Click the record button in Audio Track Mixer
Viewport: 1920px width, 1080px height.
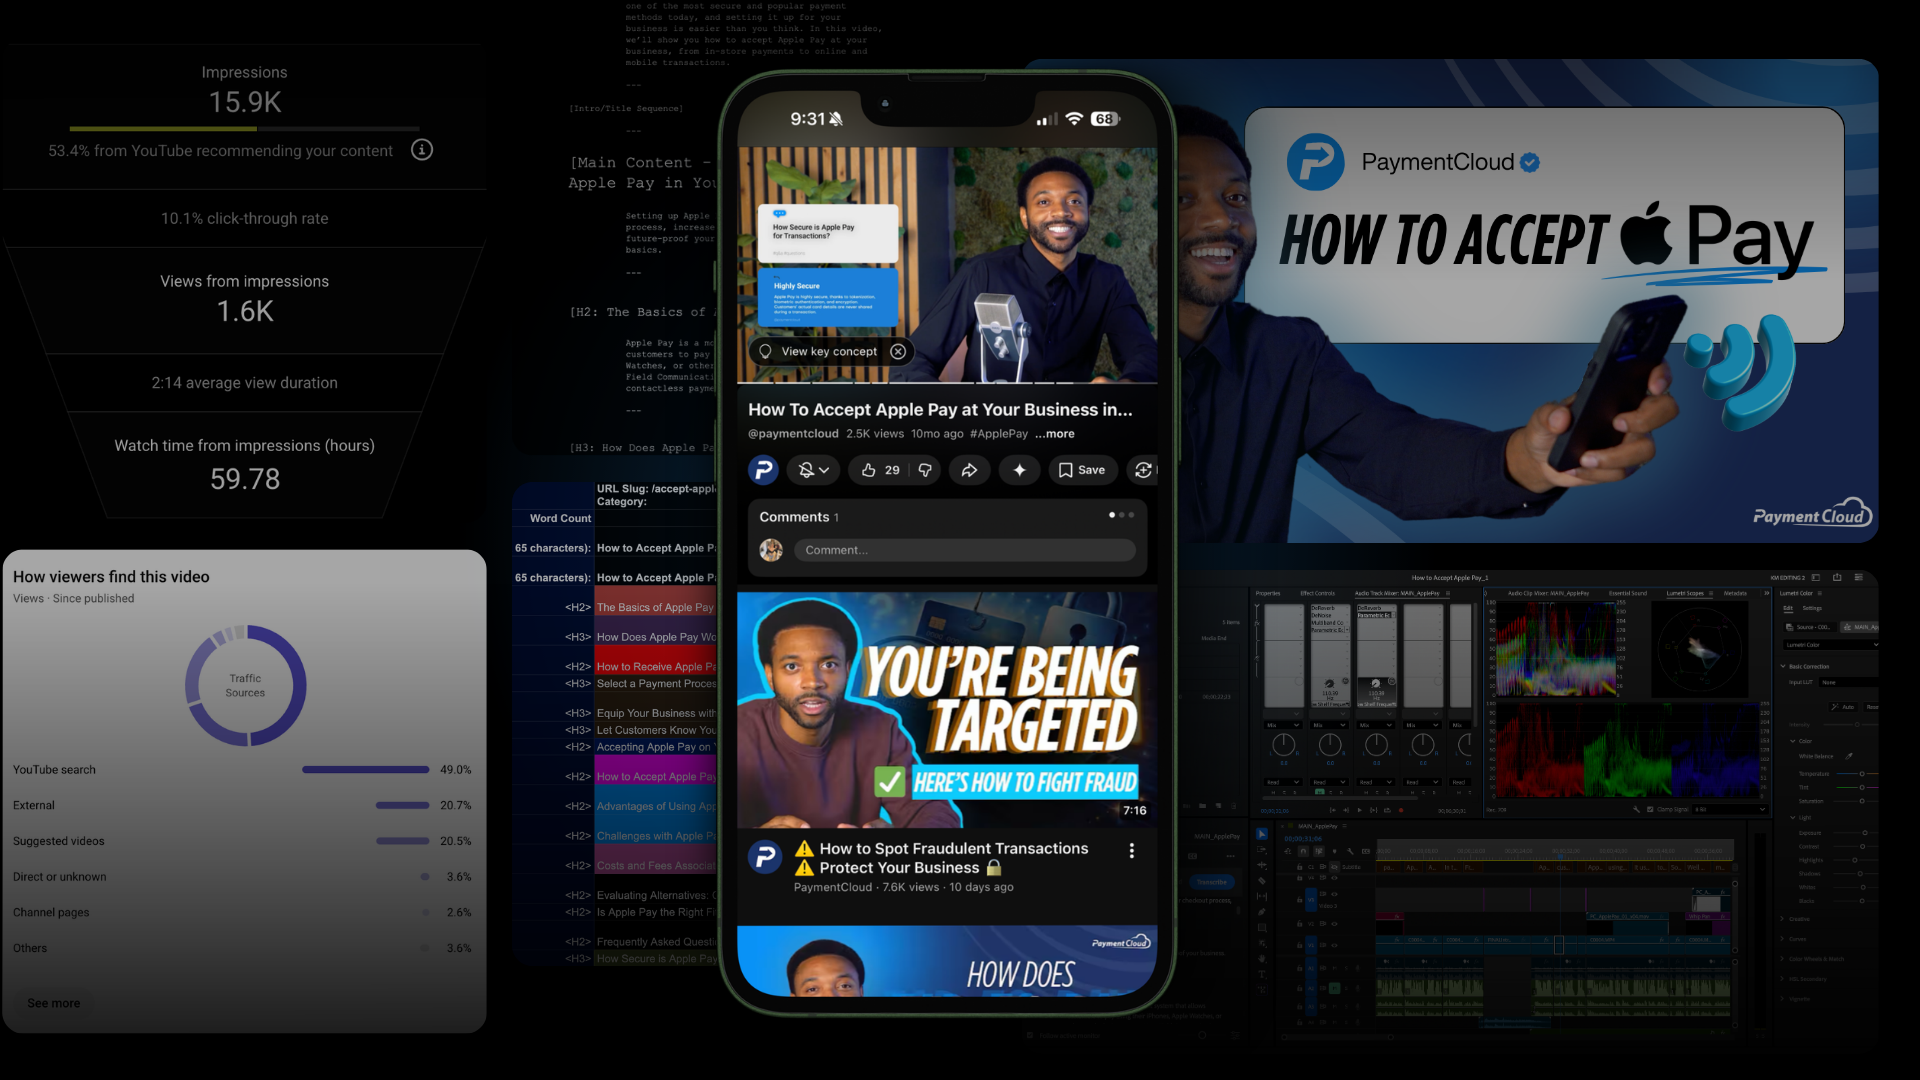pos(1401,810)
